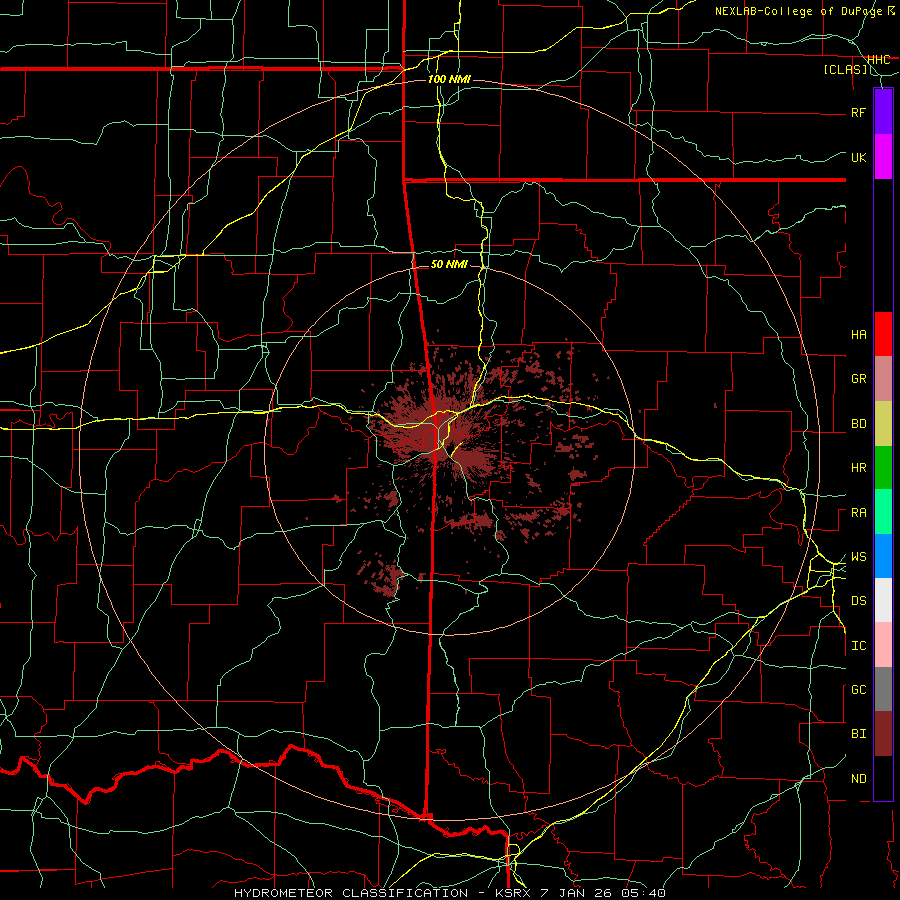Click the KSRX radar site identifier

click(x=515, y=893)
